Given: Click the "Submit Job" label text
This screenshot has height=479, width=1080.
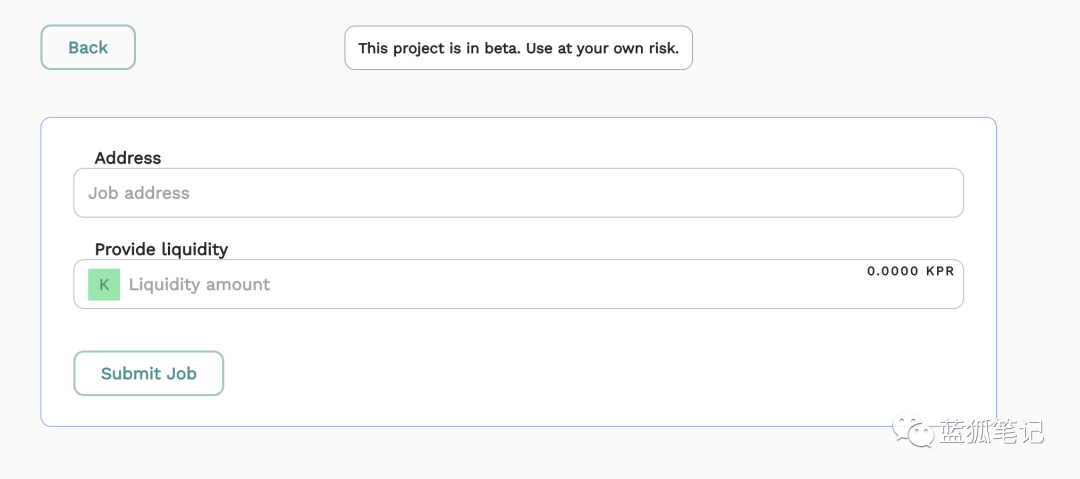Looking at the screenshot, I should [149, 374].
